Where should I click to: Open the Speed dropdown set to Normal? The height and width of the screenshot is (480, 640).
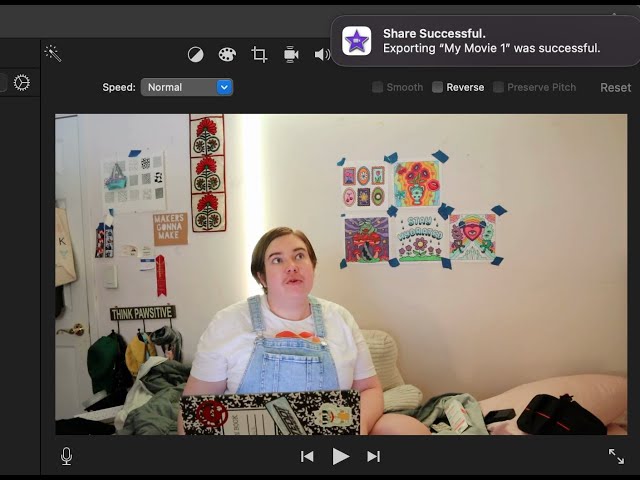(187, 87)
